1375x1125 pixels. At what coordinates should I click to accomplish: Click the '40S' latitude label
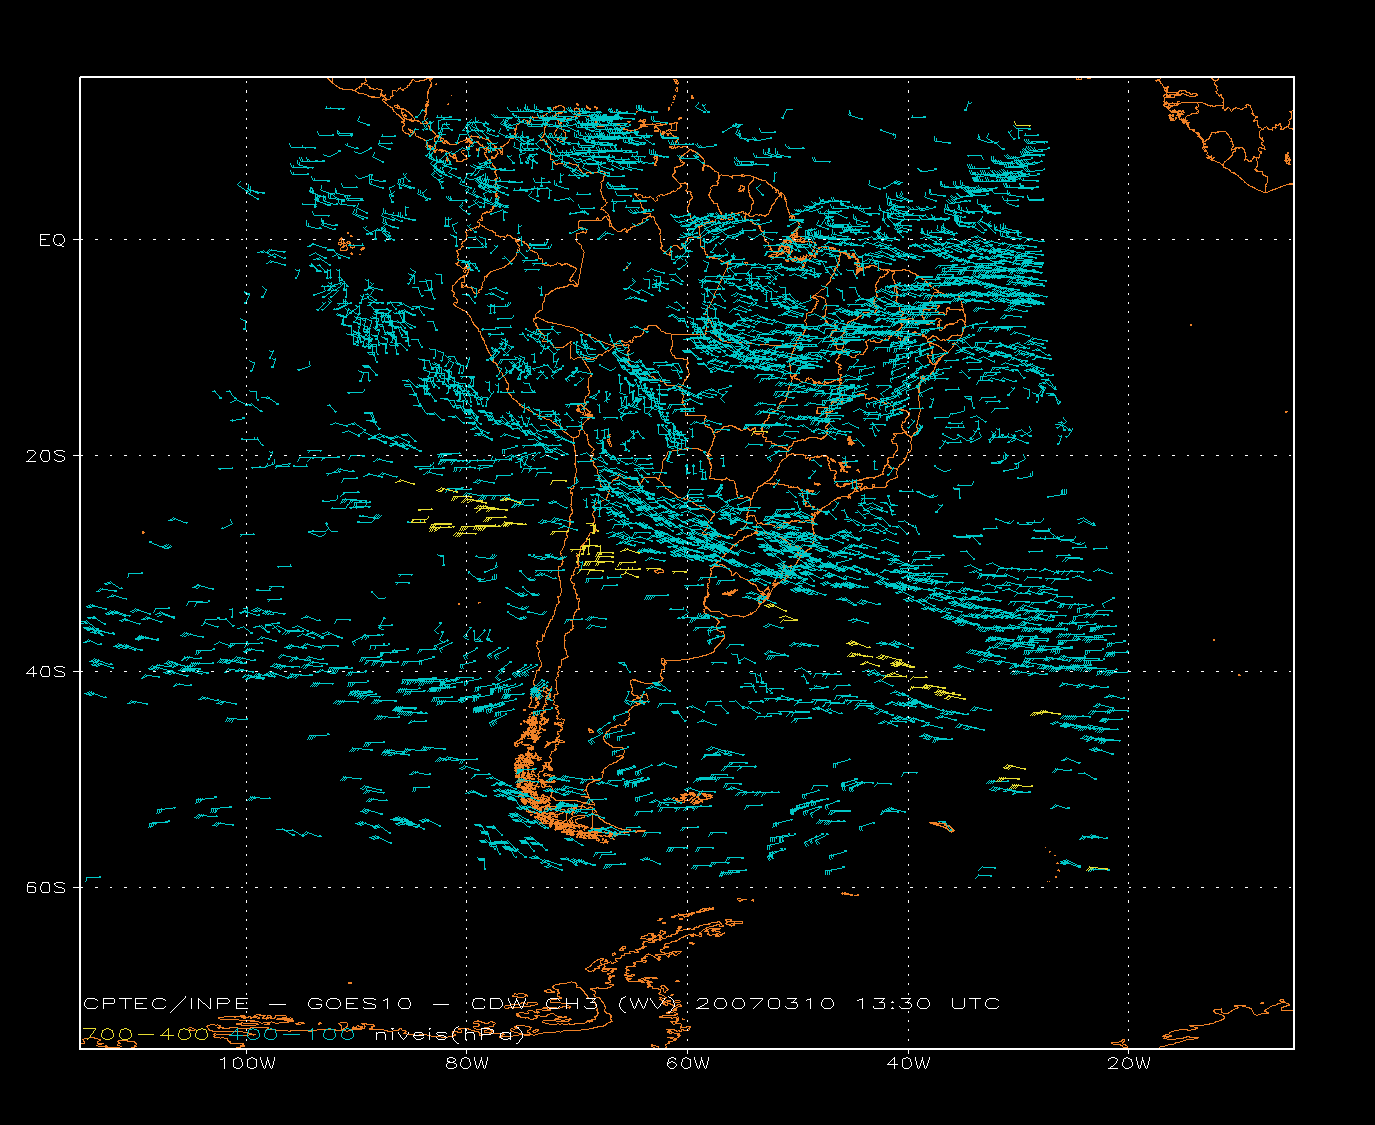click(x=46, y=671)
